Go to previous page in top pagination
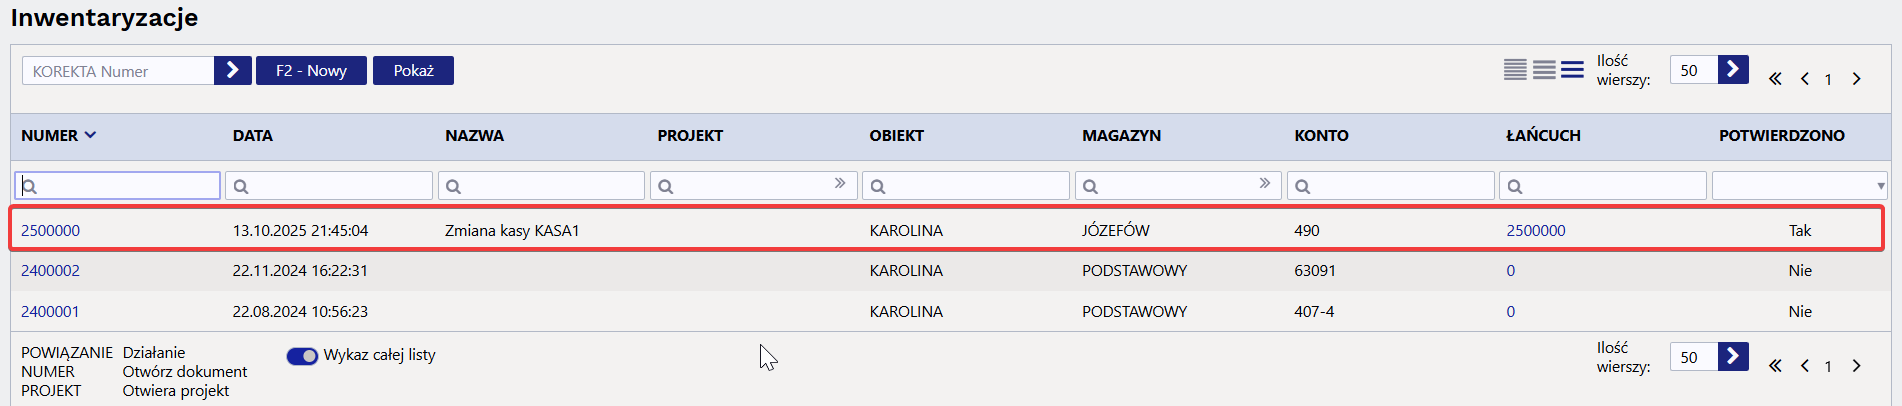 click(1805, 79)
